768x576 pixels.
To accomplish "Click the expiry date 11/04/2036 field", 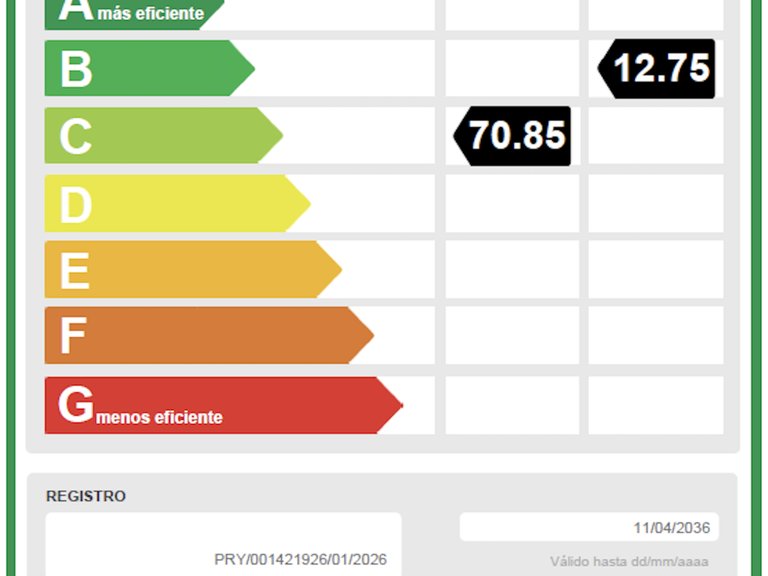I will [x=589, y=528].
